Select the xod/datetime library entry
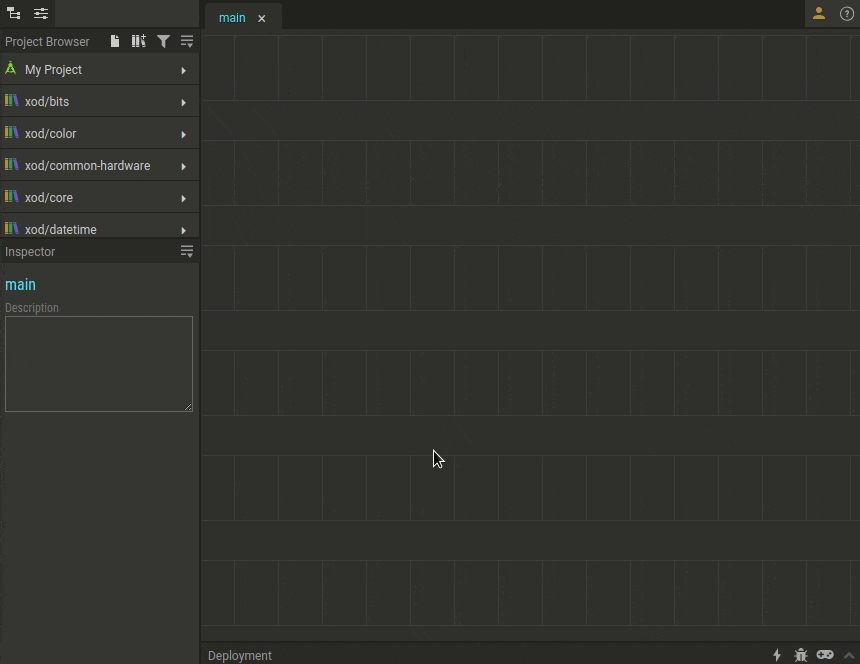The image size is (860, 664). click(x=61, y=229)
